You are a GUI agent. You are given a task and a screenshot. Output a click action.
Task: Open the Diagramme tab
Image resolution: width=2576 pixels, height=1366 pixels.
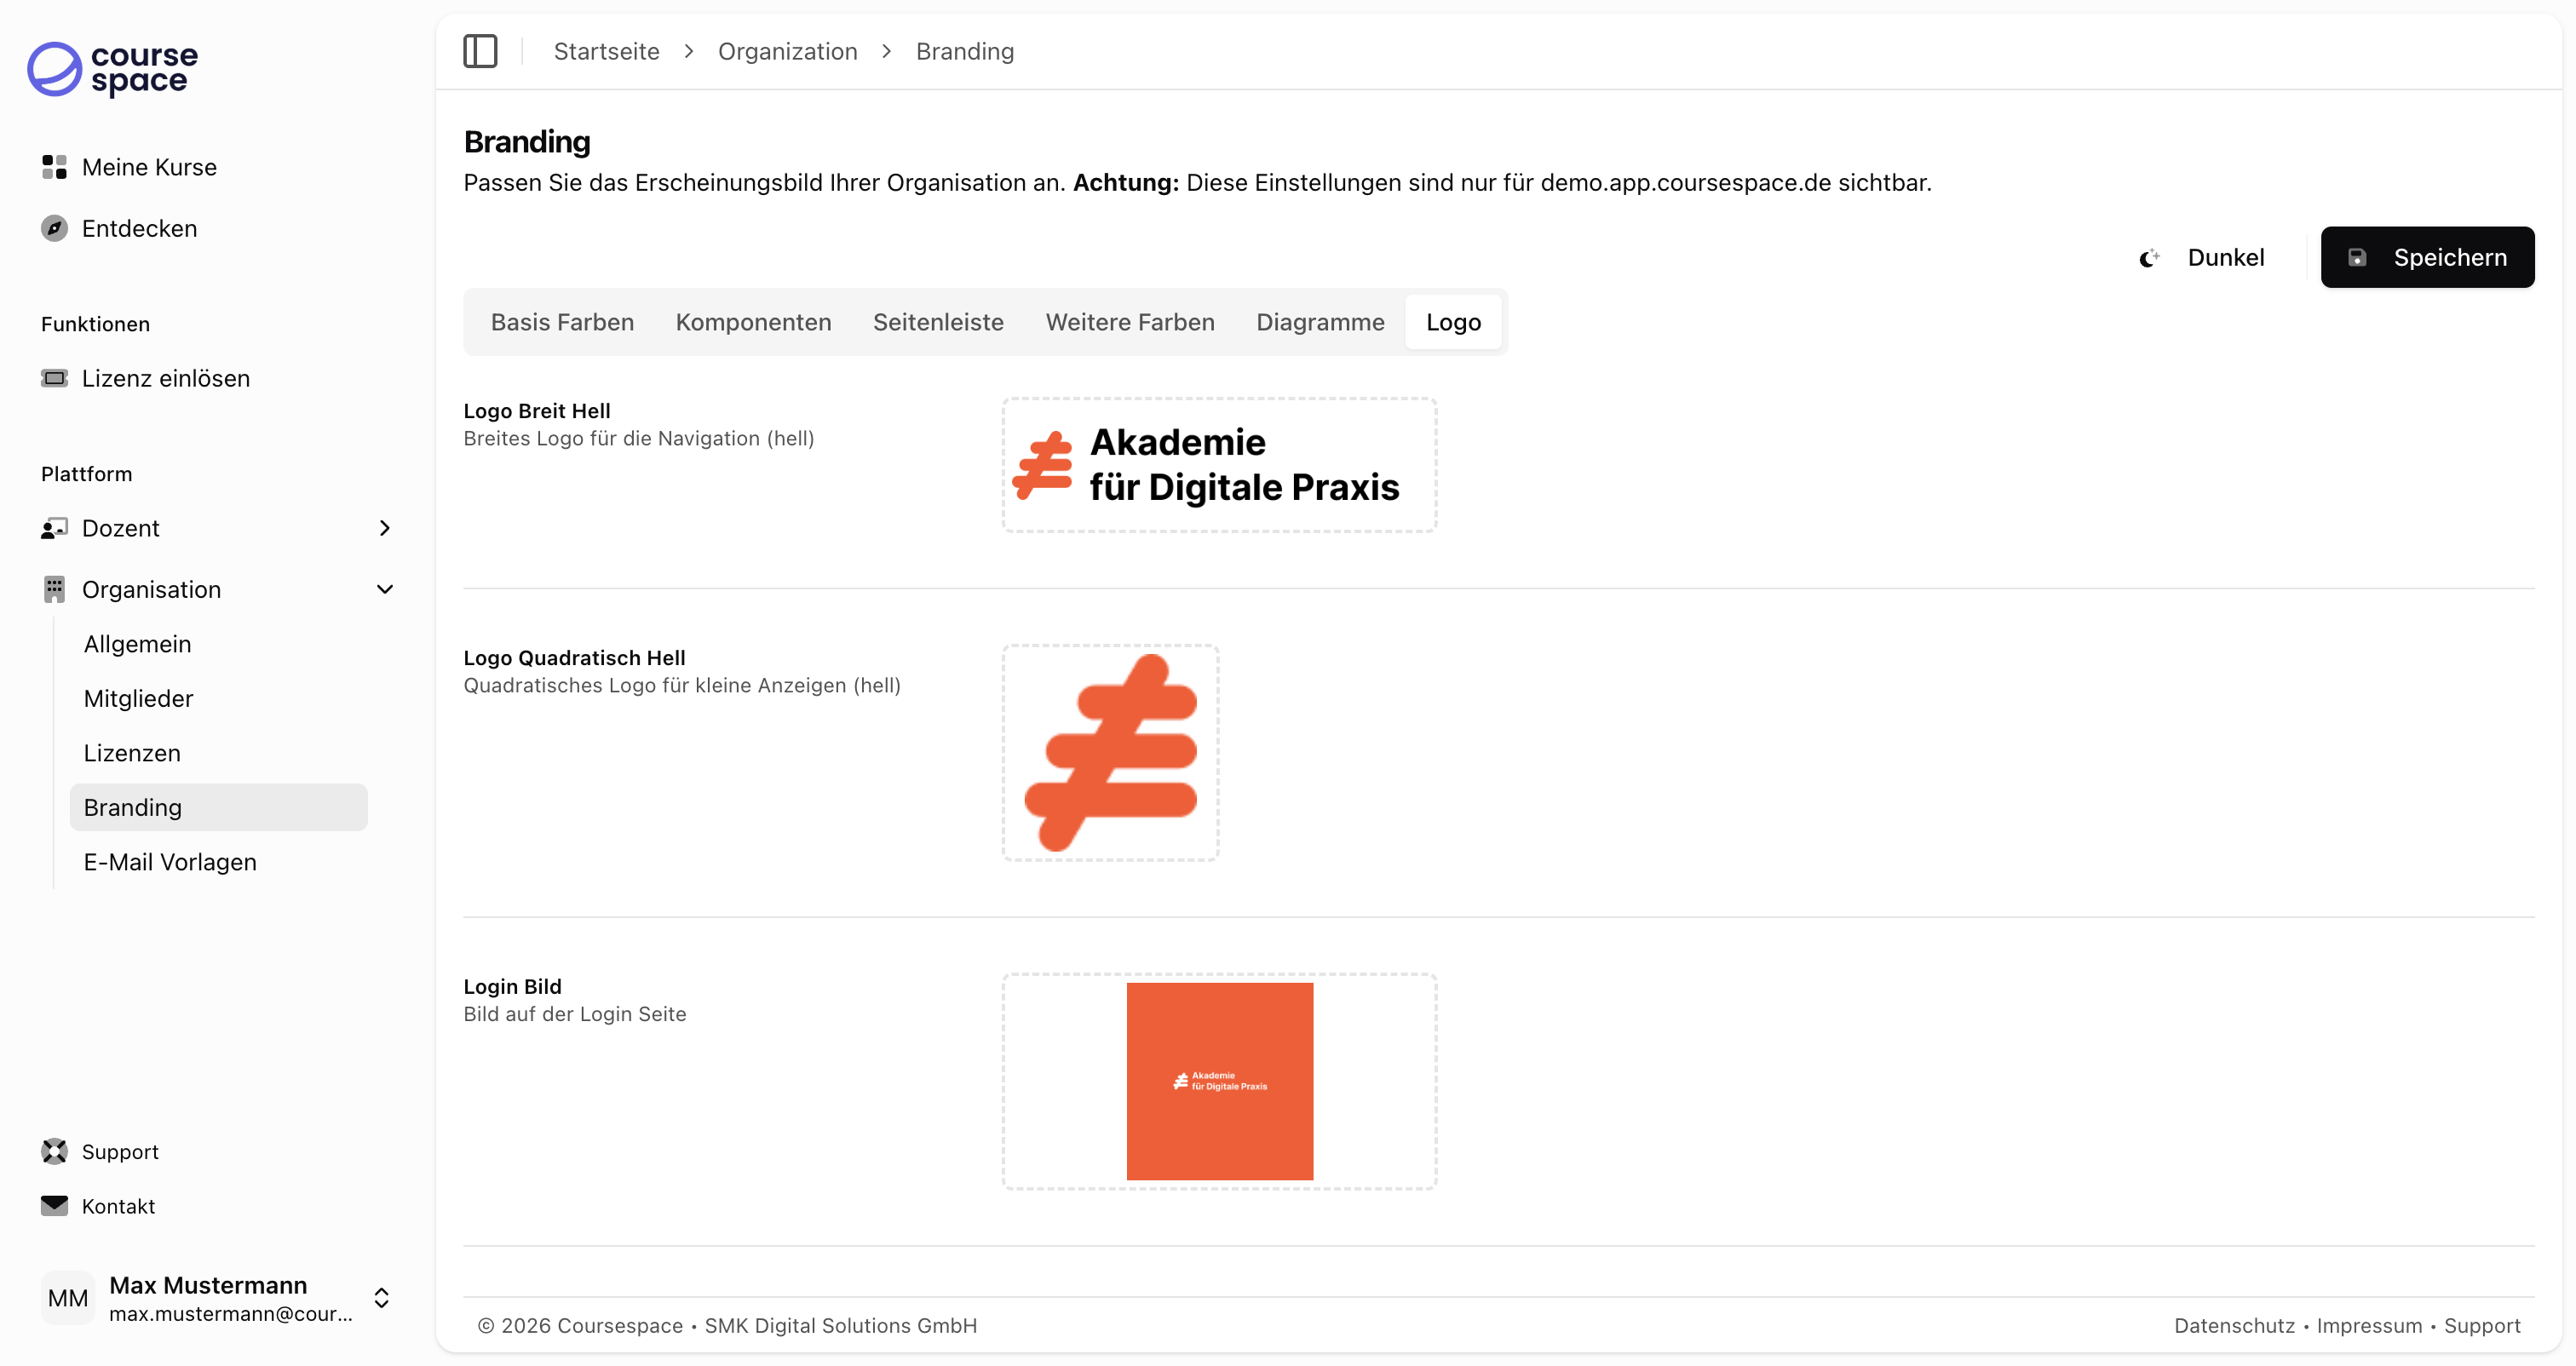tap(1320, 322)
